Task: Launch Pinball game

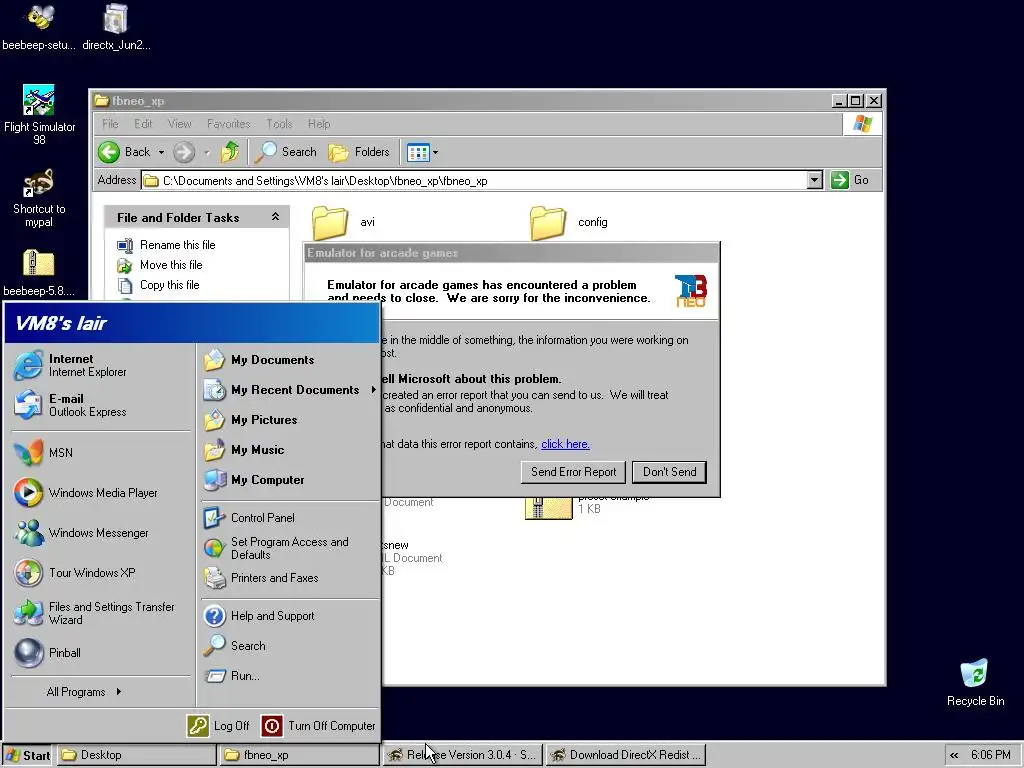Action: coord(48,653)
